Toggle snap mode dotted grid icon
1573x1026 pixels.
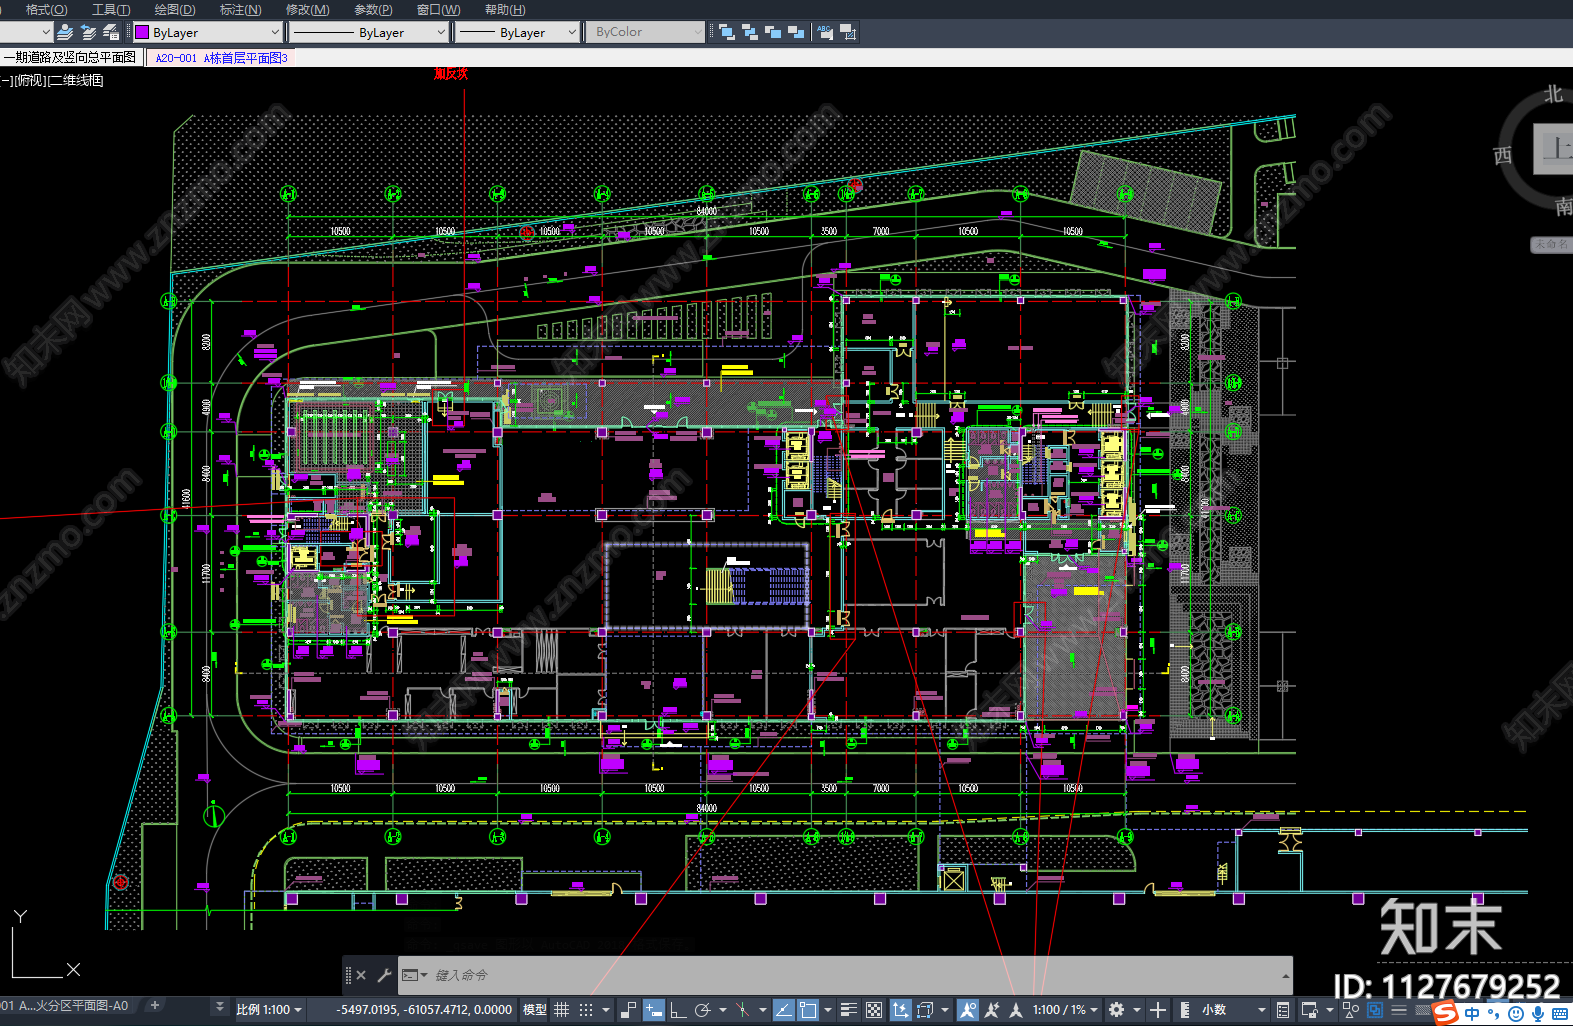tap(586, 1010)
